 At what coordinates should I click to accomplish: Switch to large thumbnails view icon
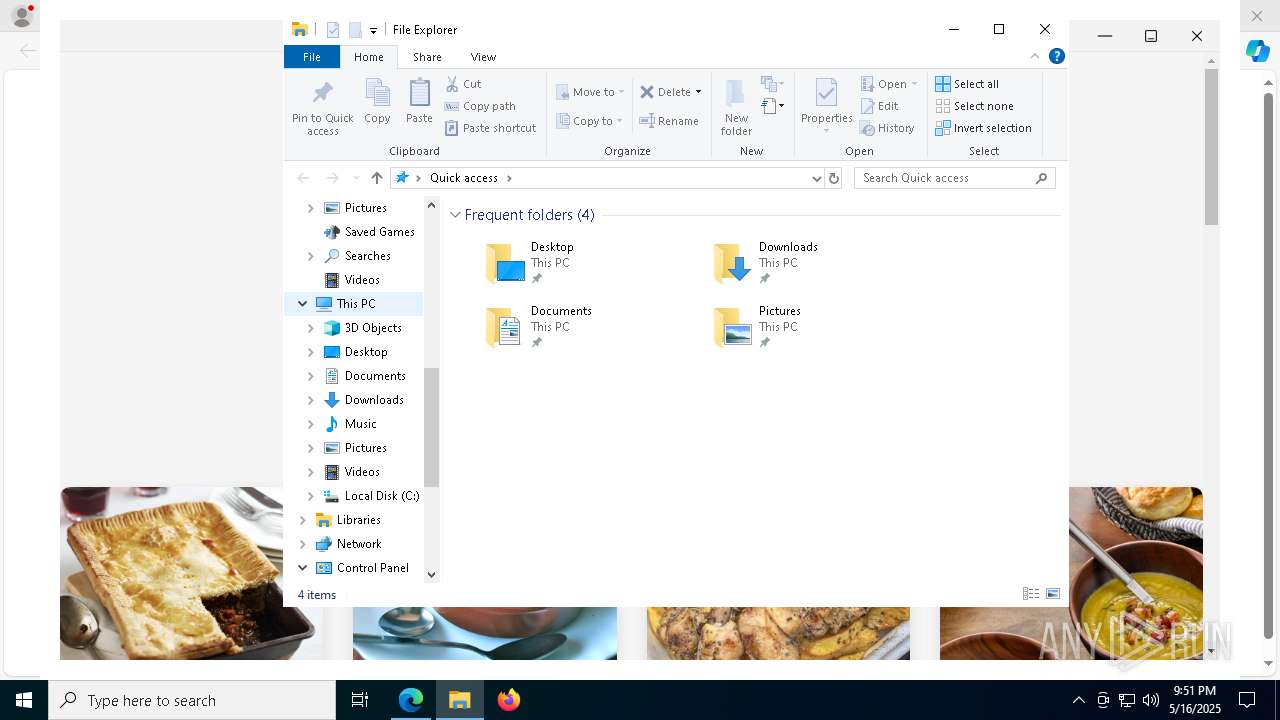(1053, 594)
